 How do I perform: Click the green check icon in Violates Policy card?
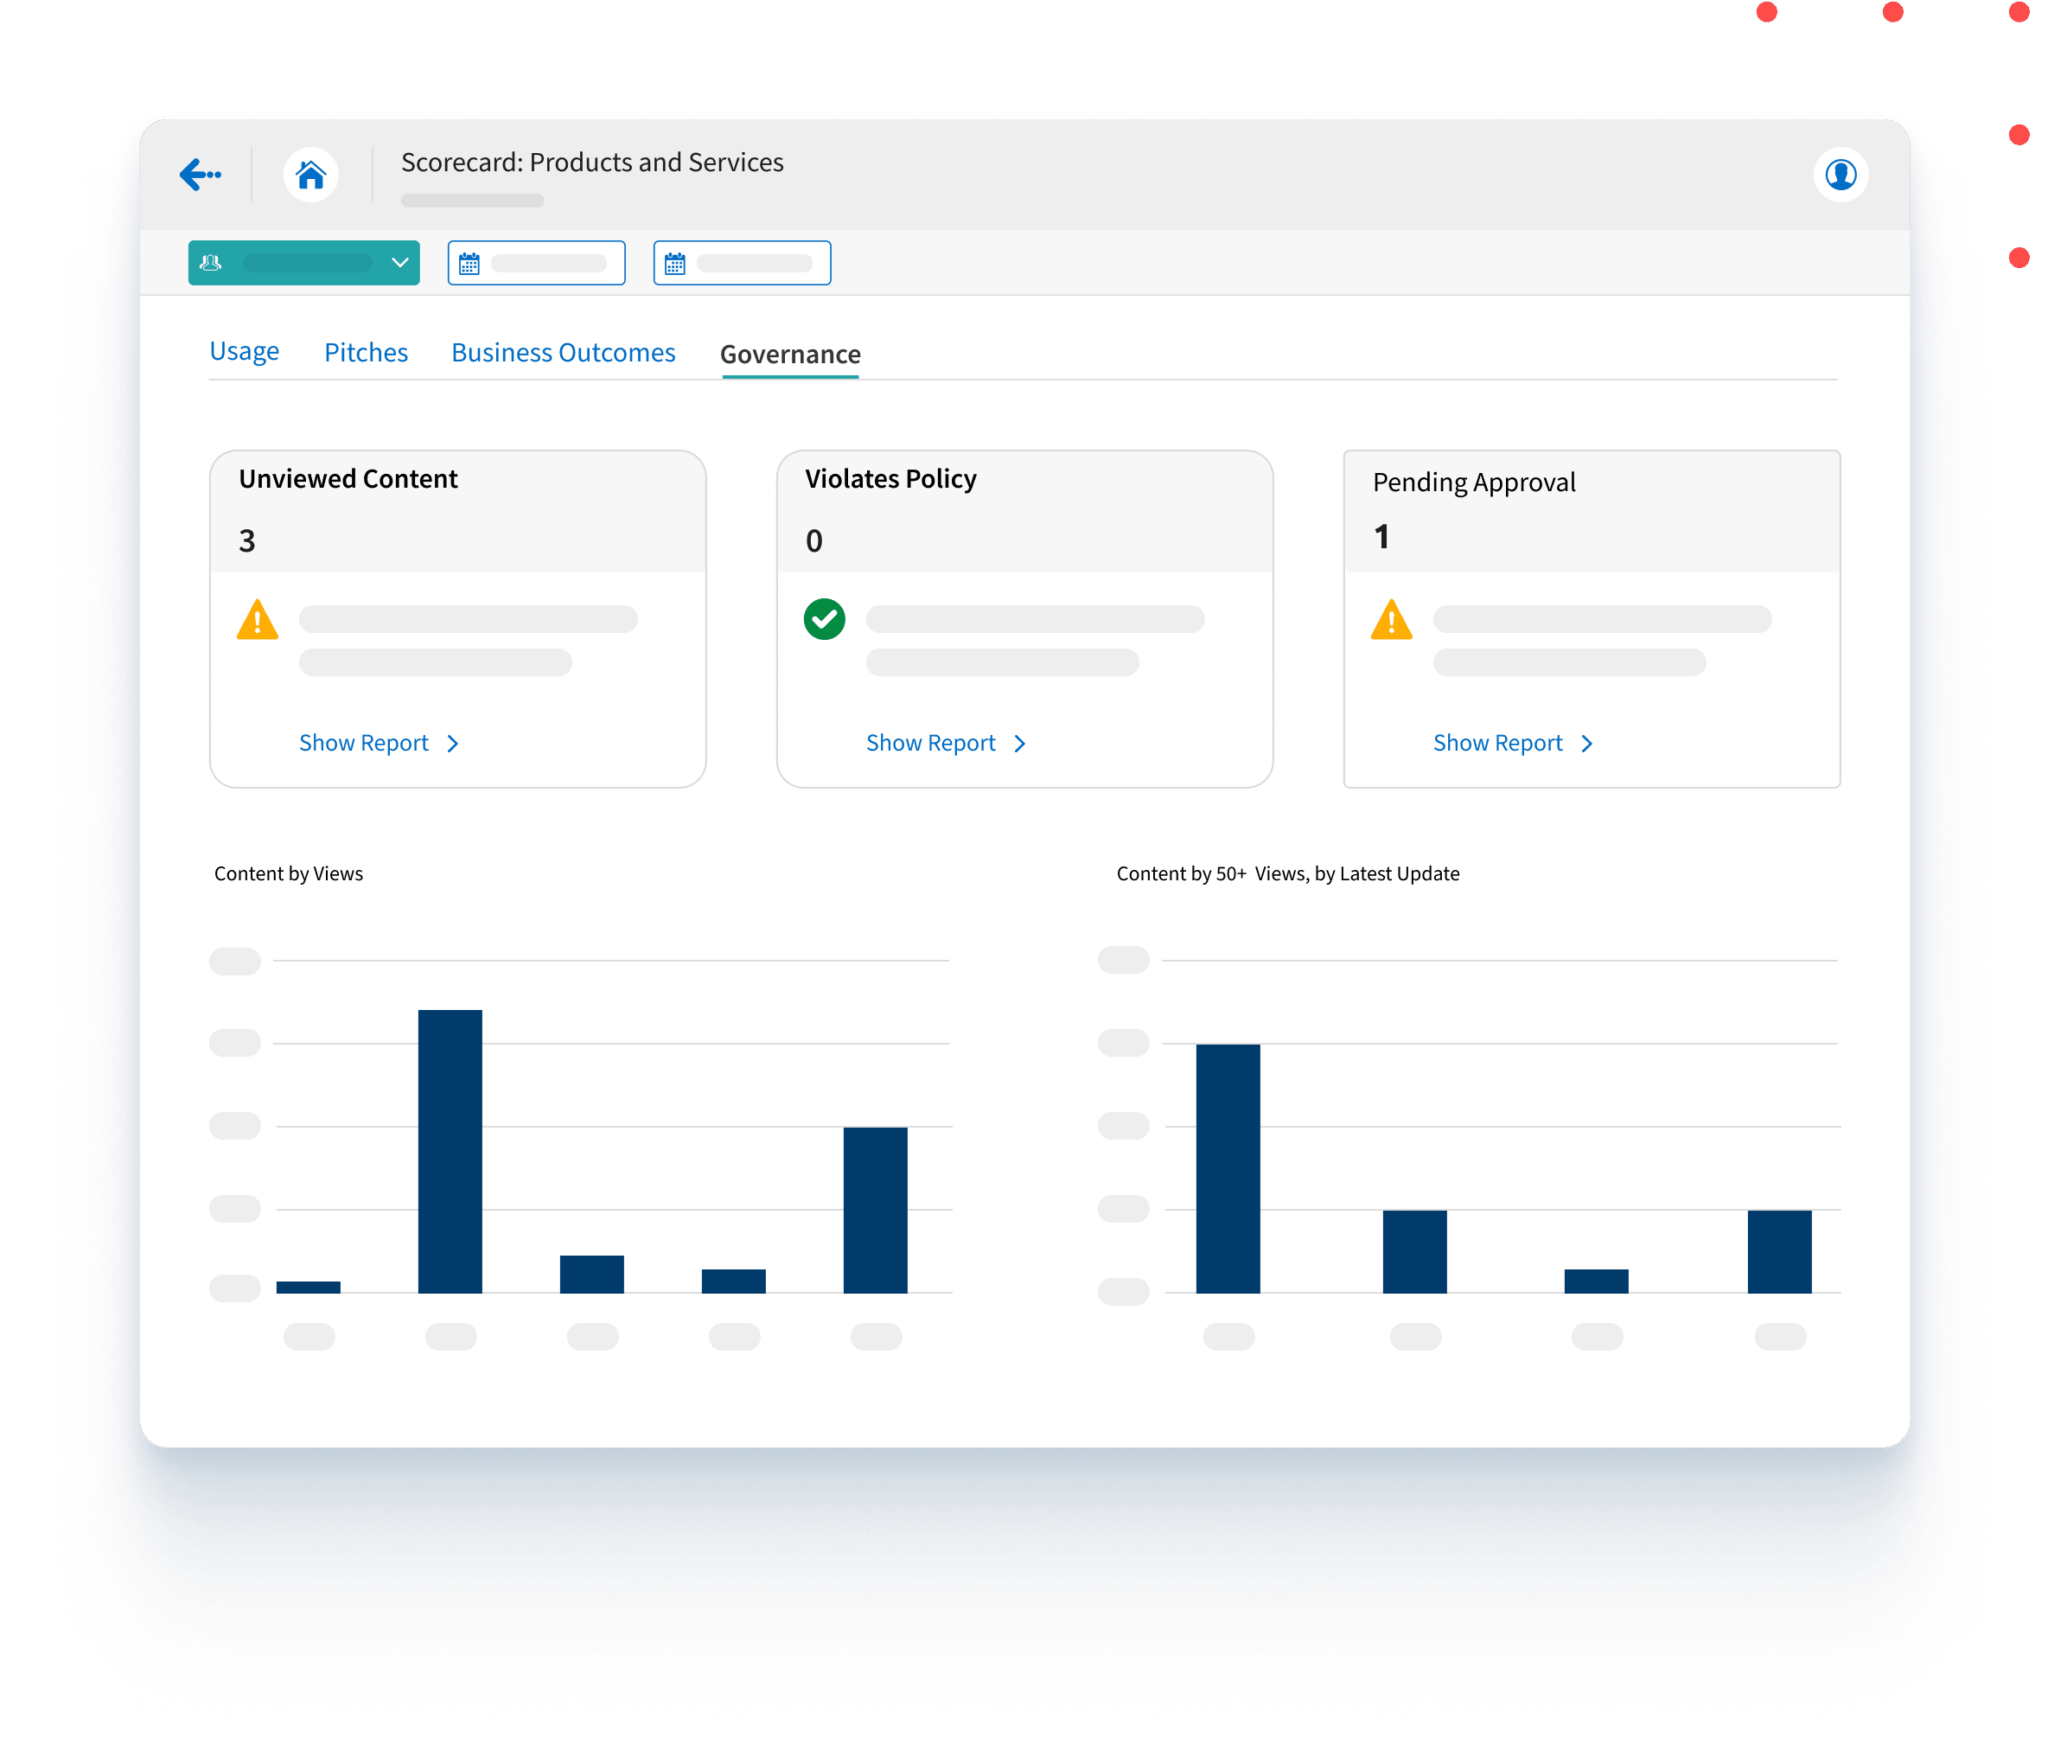[x=824, y=620]
